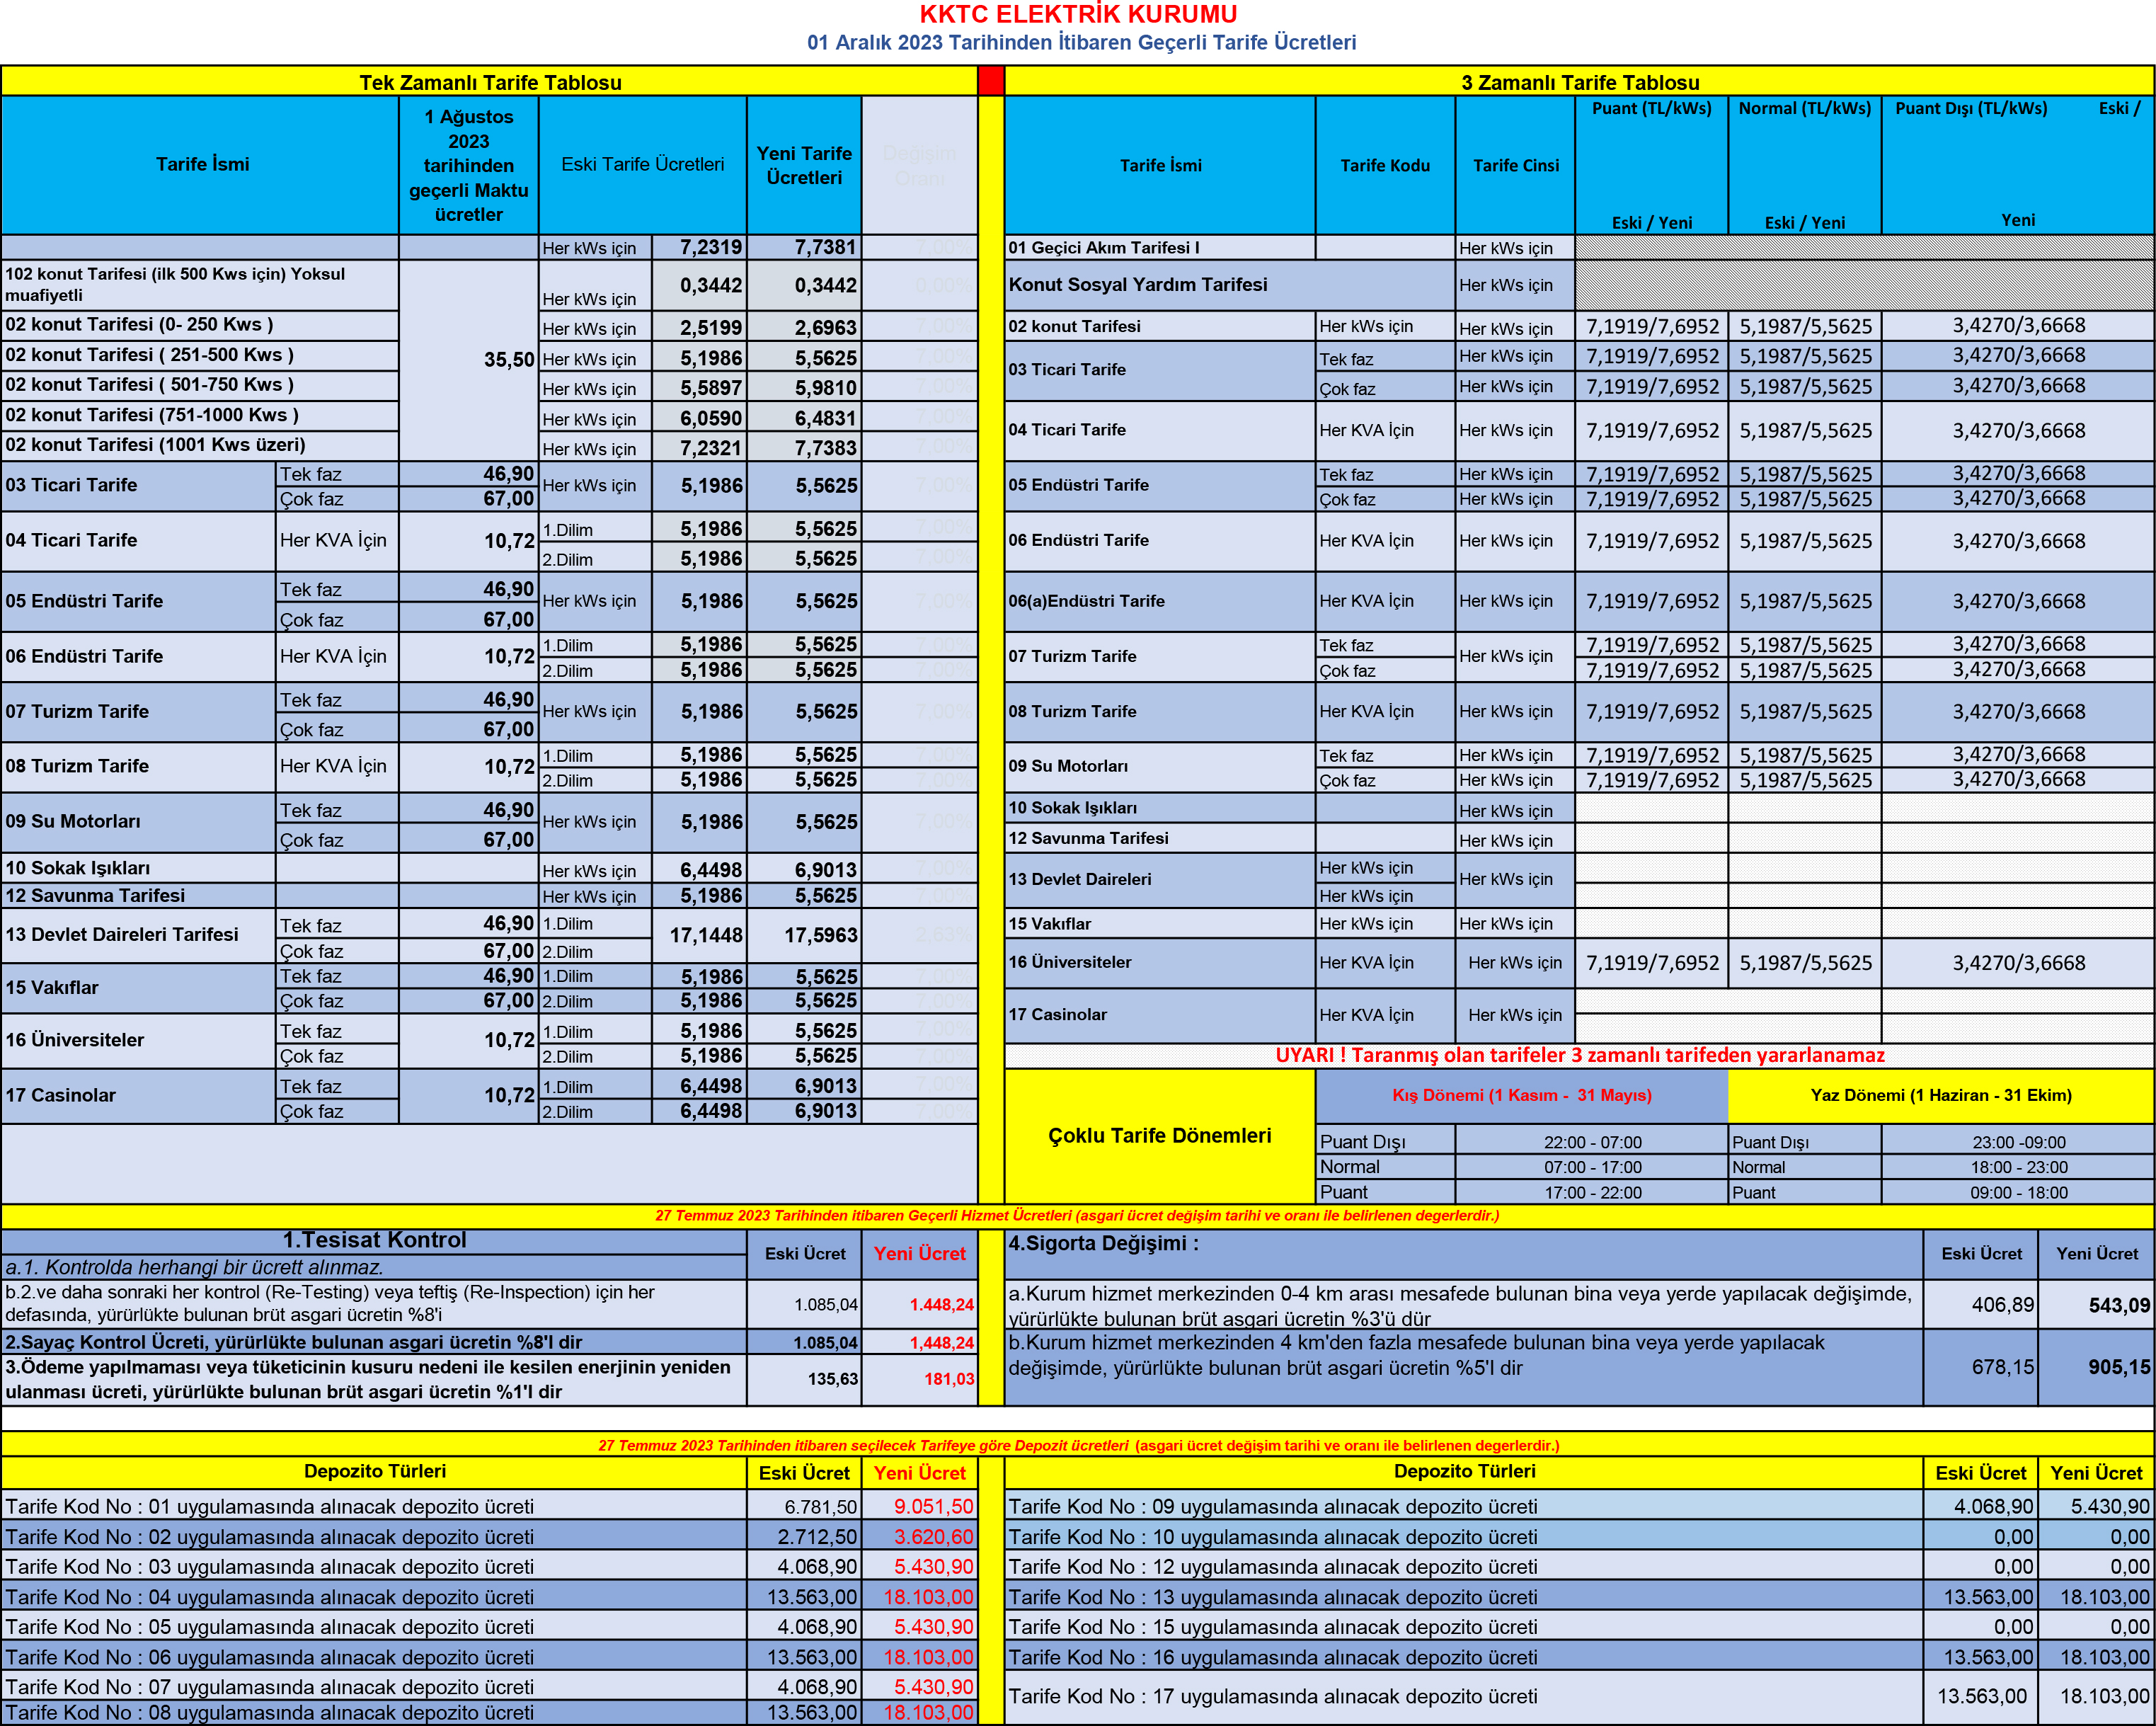Select the '23:00 -09:00' time cell
Image resolution: width=2156 pixels, height=1726 pixels.
pos(2018,1142)
